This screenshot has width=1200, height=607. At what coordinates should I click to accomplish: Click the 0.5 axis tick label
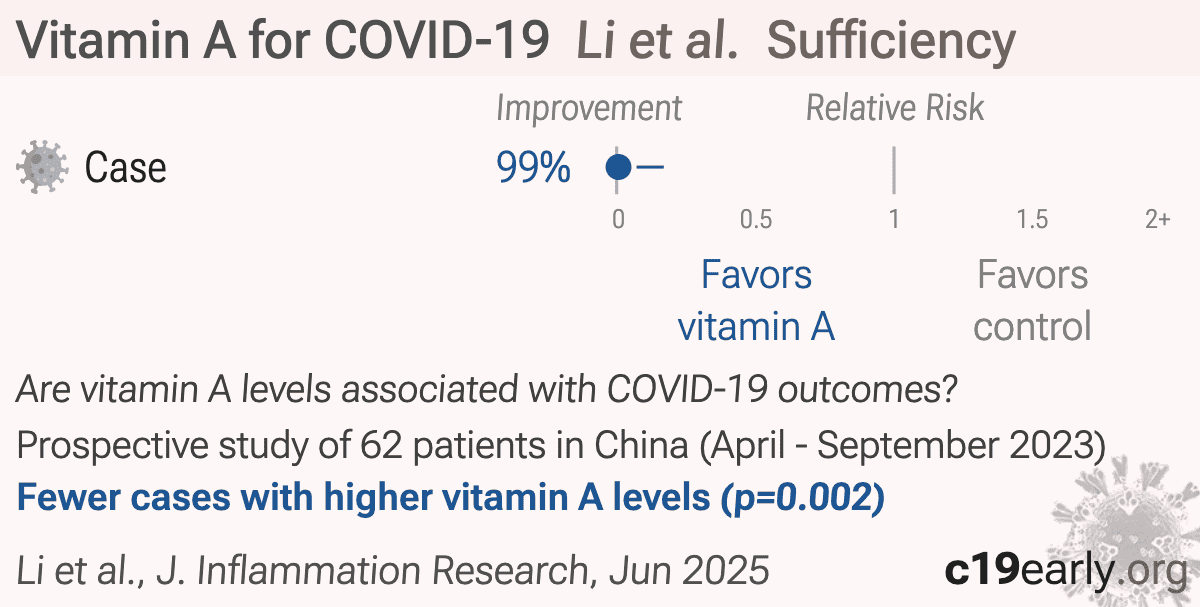755,219
